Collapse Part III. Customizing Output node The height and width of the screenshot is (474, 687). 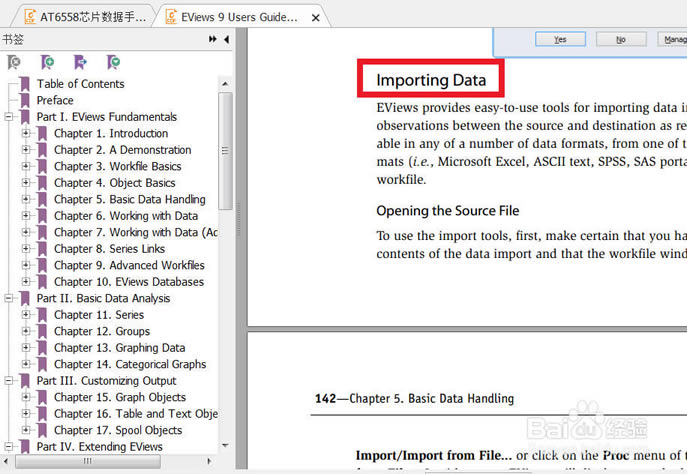tap(9, 381)
